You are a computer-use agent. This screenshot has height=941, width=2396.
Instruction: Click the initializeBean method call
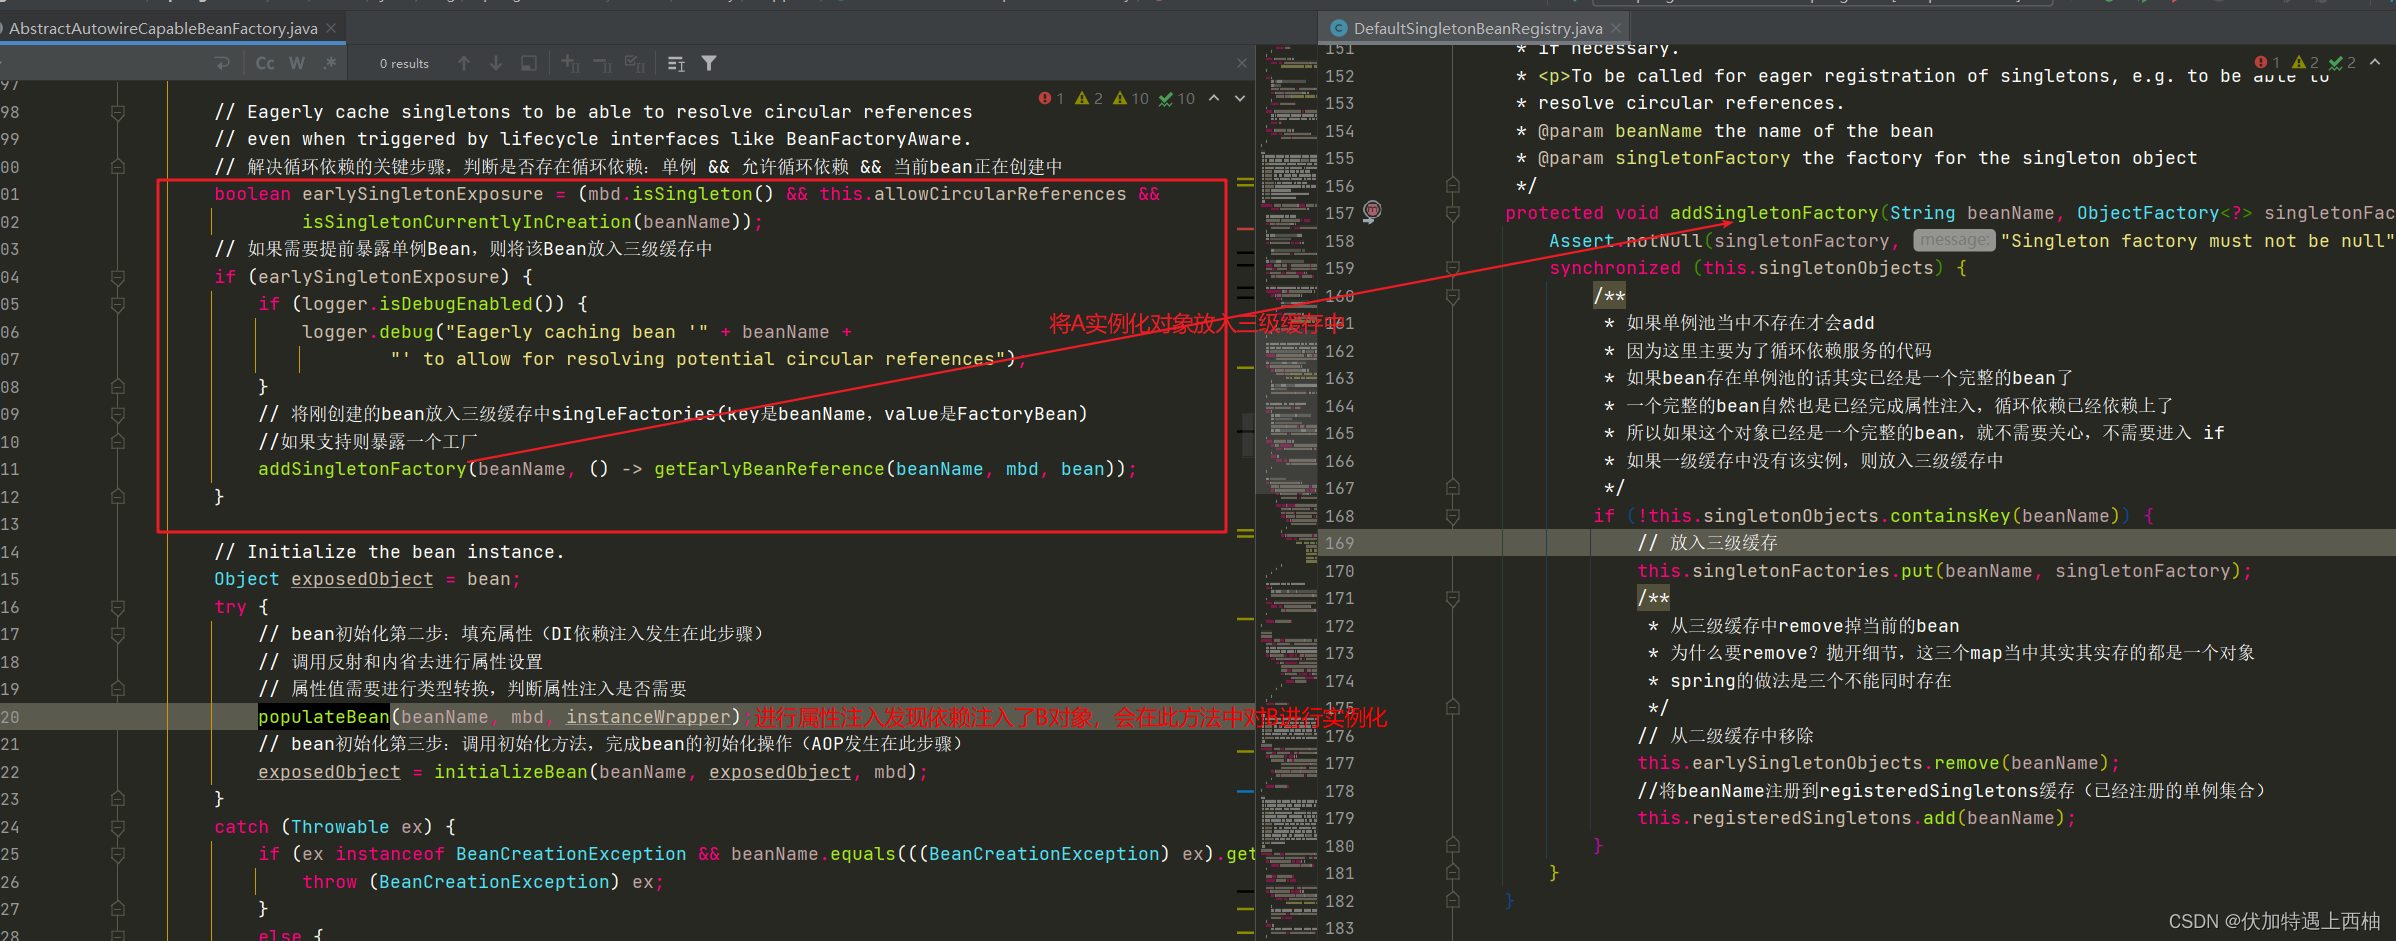510,772
